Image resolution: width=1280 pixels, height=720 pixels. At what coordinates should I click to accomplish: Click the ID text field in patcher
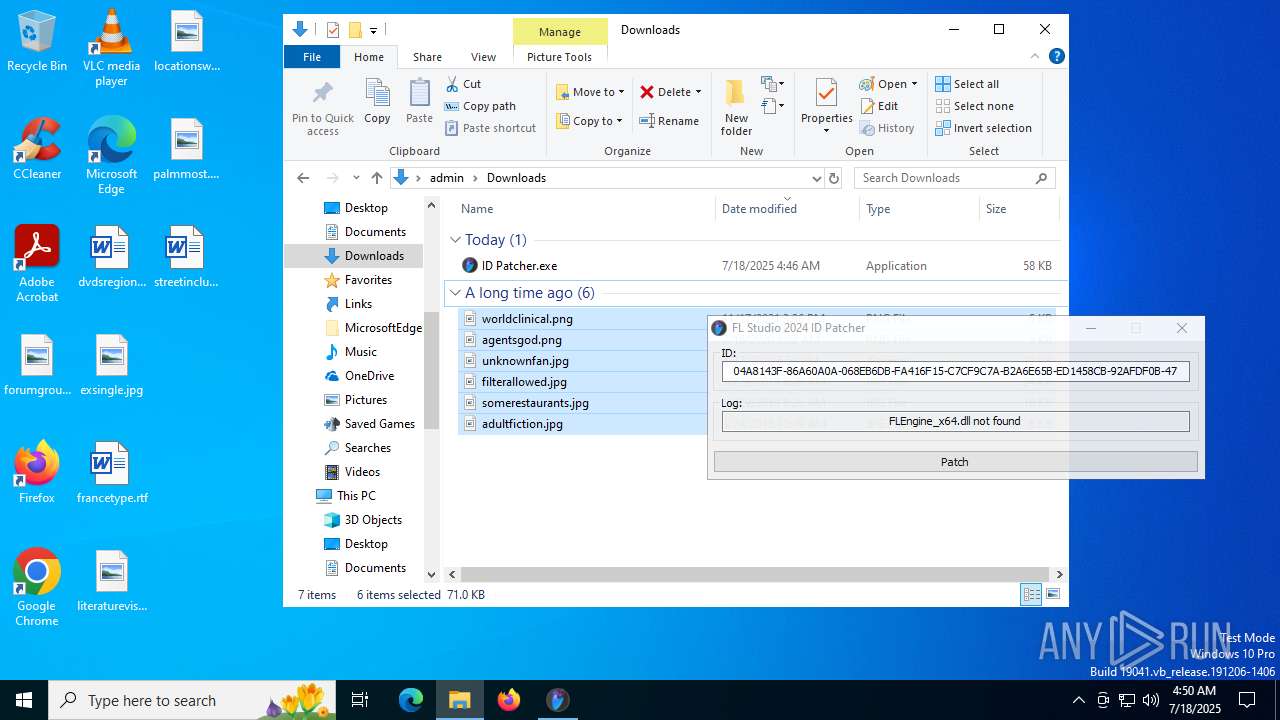pyautogui.click(x=955, y=371)
